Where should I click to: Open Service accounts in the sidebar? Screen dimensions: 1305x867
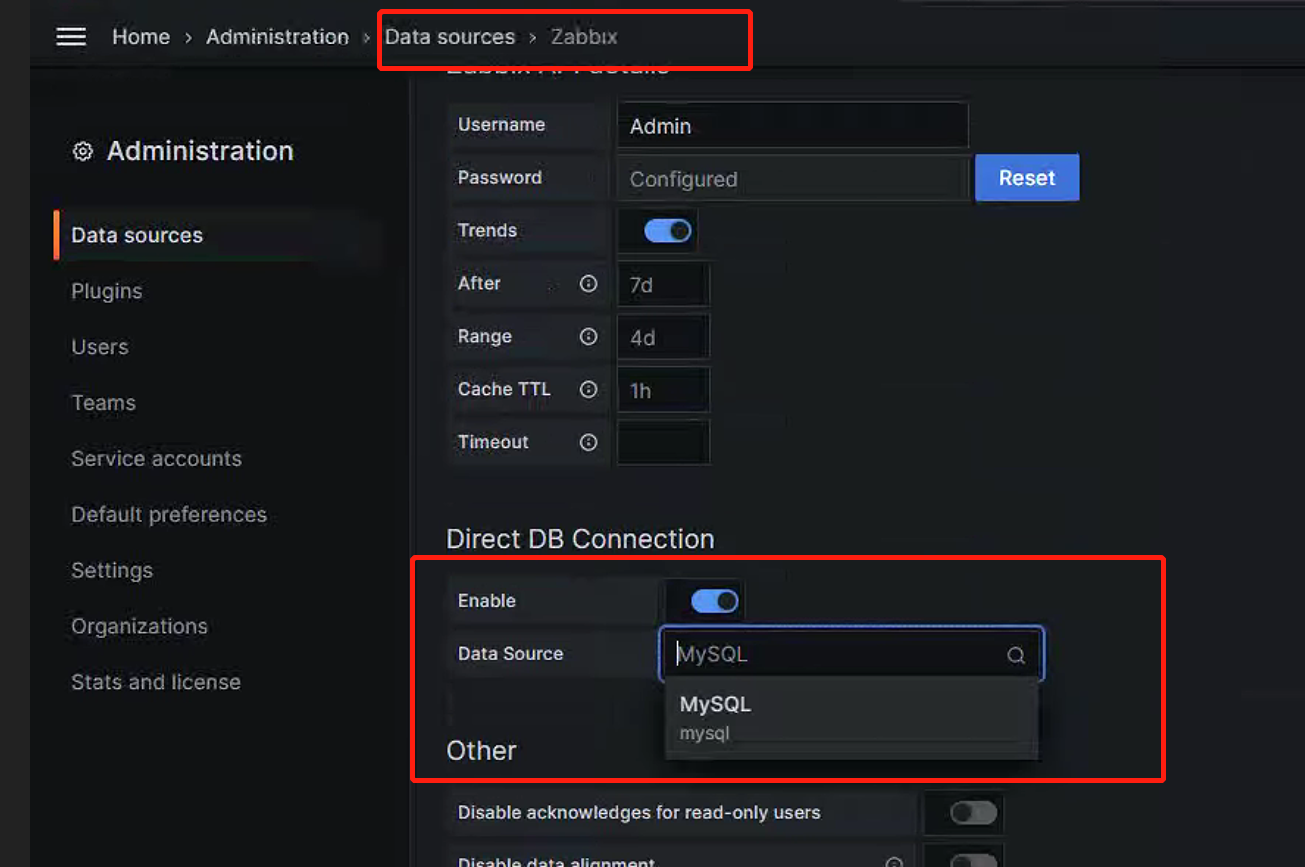[156, 459]
